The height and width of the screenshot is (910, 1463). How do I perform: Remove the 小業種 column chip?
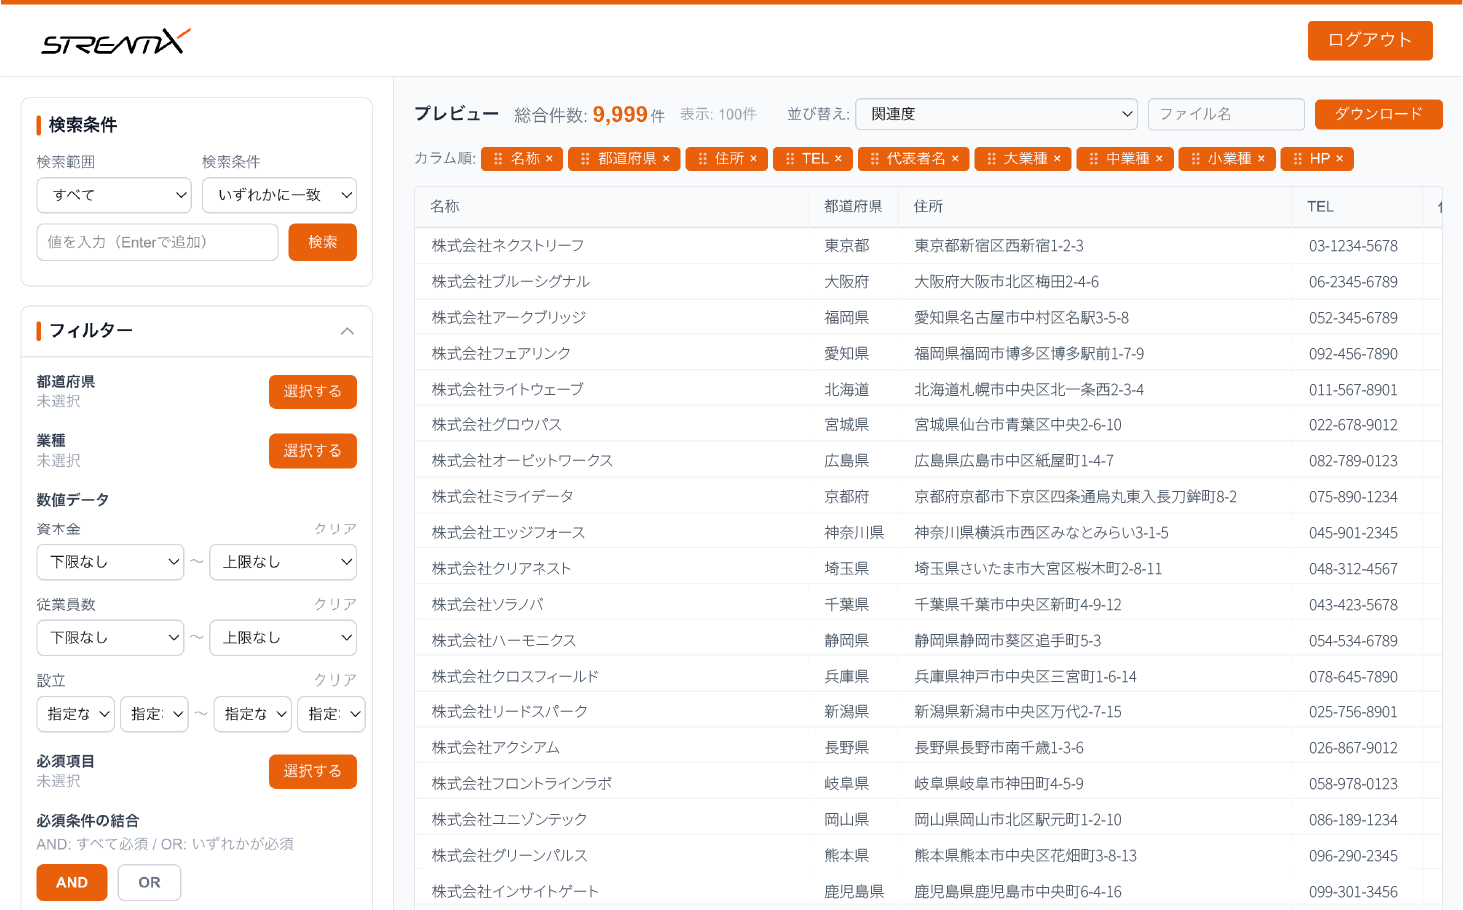1261,159
